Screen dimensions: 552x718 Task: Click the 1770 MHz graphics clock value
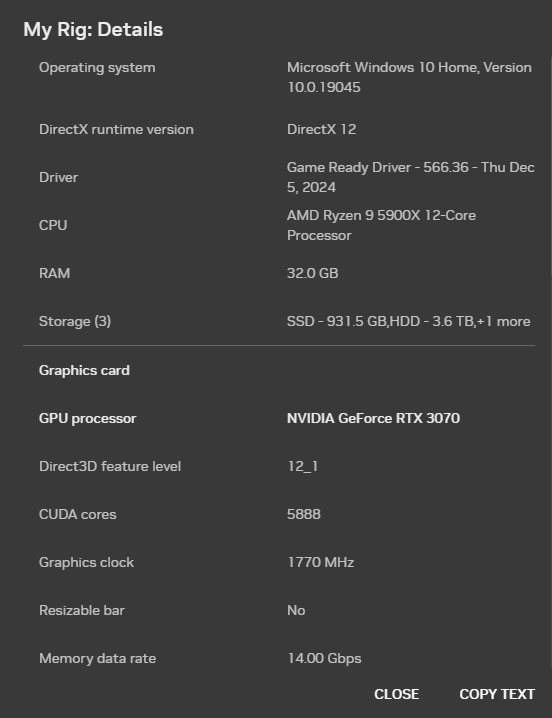pos(321,562)
